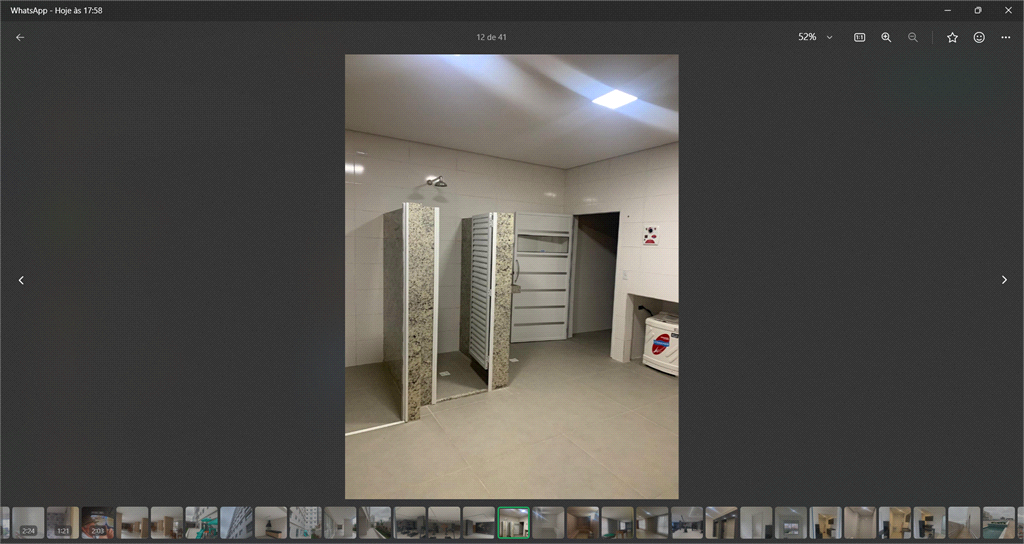The image size is (1024, 544).
Task: Expand the 52% zoom level dropdown
Action: coord(829,37)
